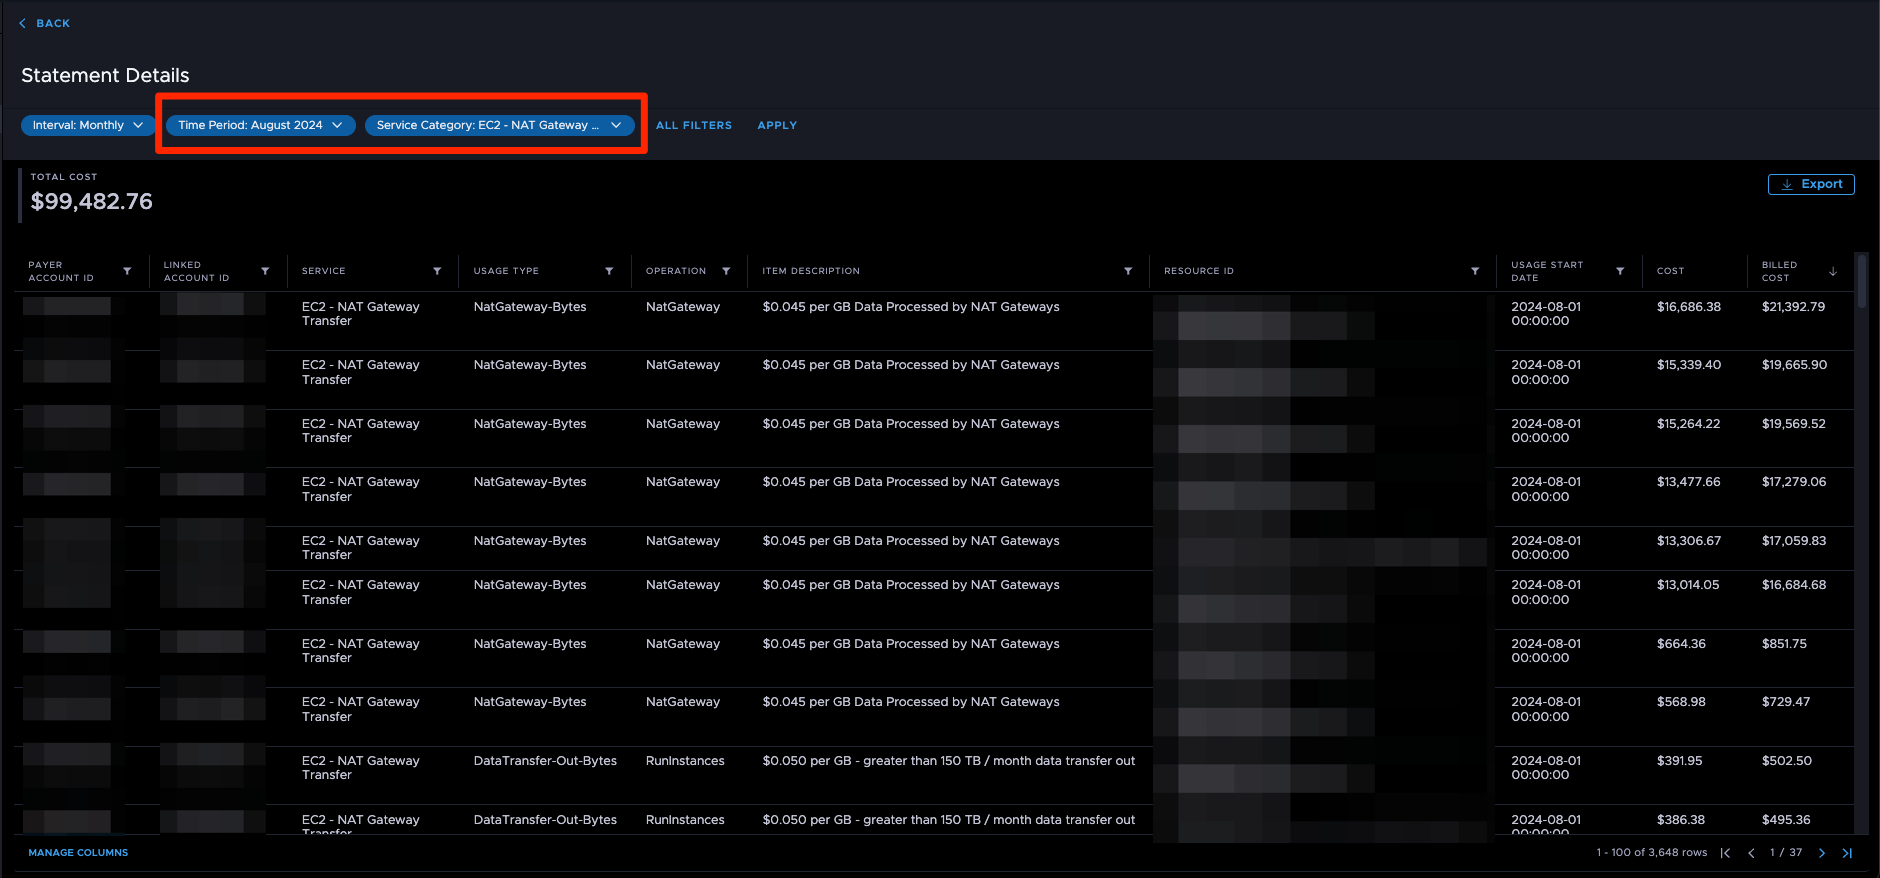Screen dimensions: 1880x878
Task: Select the $16,684.68 billed cost cell
Action: coord(1794,585)
